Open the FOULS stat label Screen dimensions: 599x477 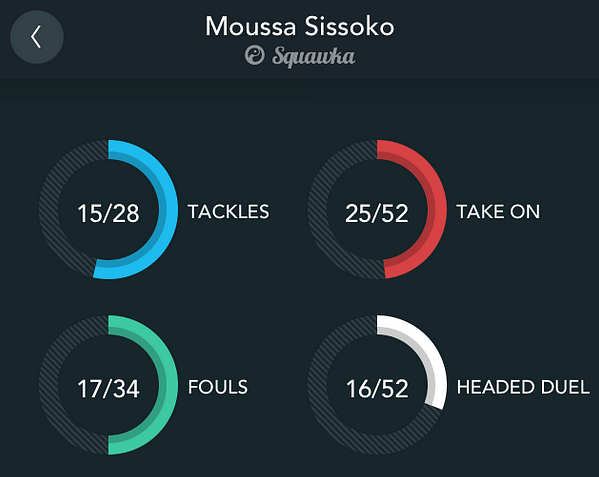[218, 387]
